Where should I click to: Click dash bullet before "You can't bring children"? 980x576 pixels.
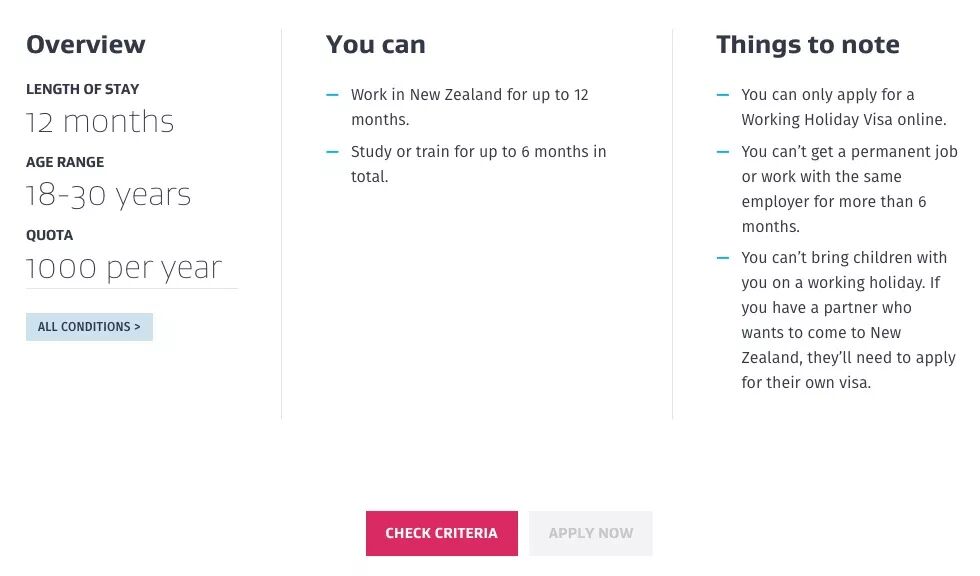723,258
